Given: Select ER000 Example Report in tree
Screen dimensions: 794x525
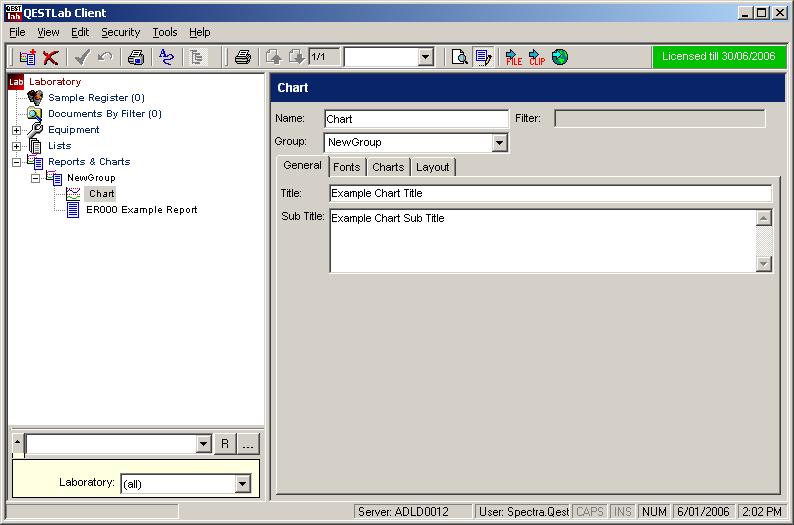Looking at the screenshot, I should (x=141, y=210).
